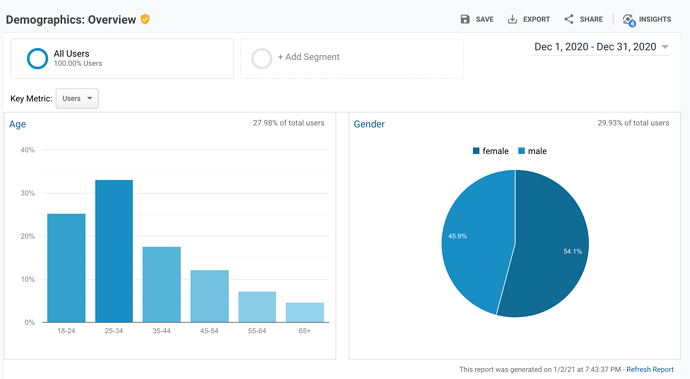
Task: Click the Key Metric: label
Action: (x=31, y=99)
